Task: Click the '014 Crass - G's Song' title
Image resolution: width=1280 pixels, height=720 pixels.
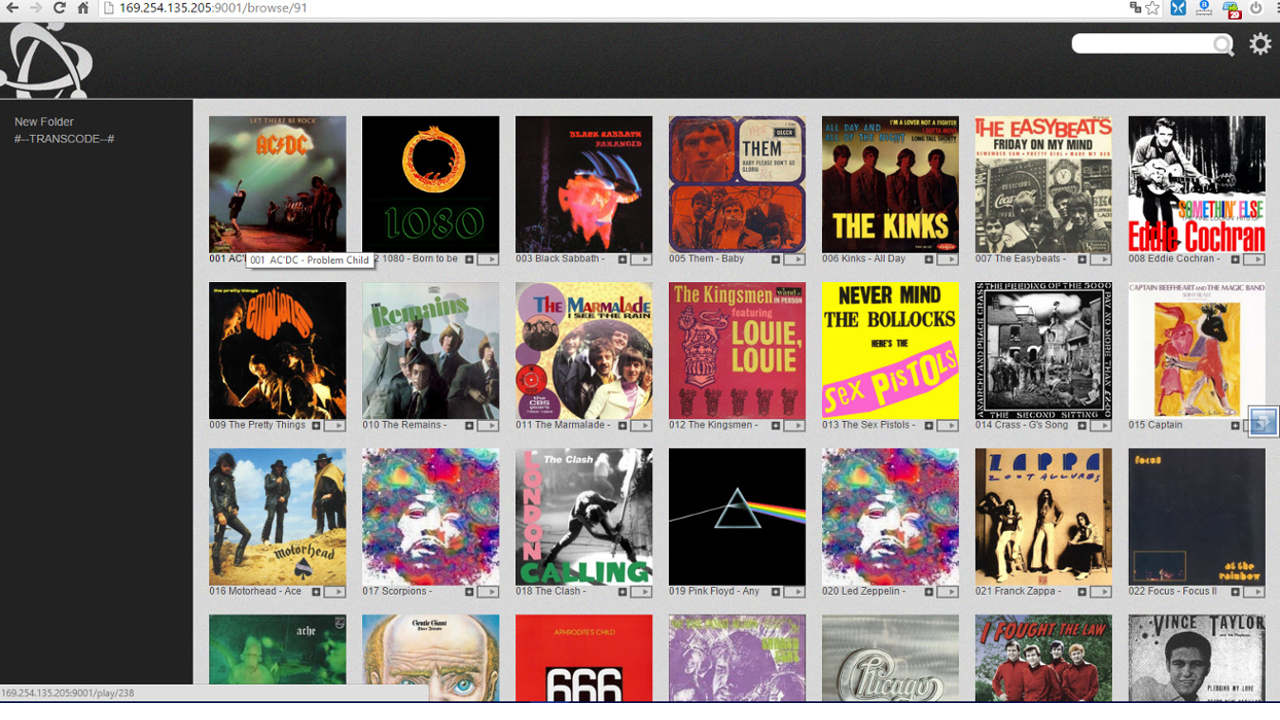Action: (1022, 425)
